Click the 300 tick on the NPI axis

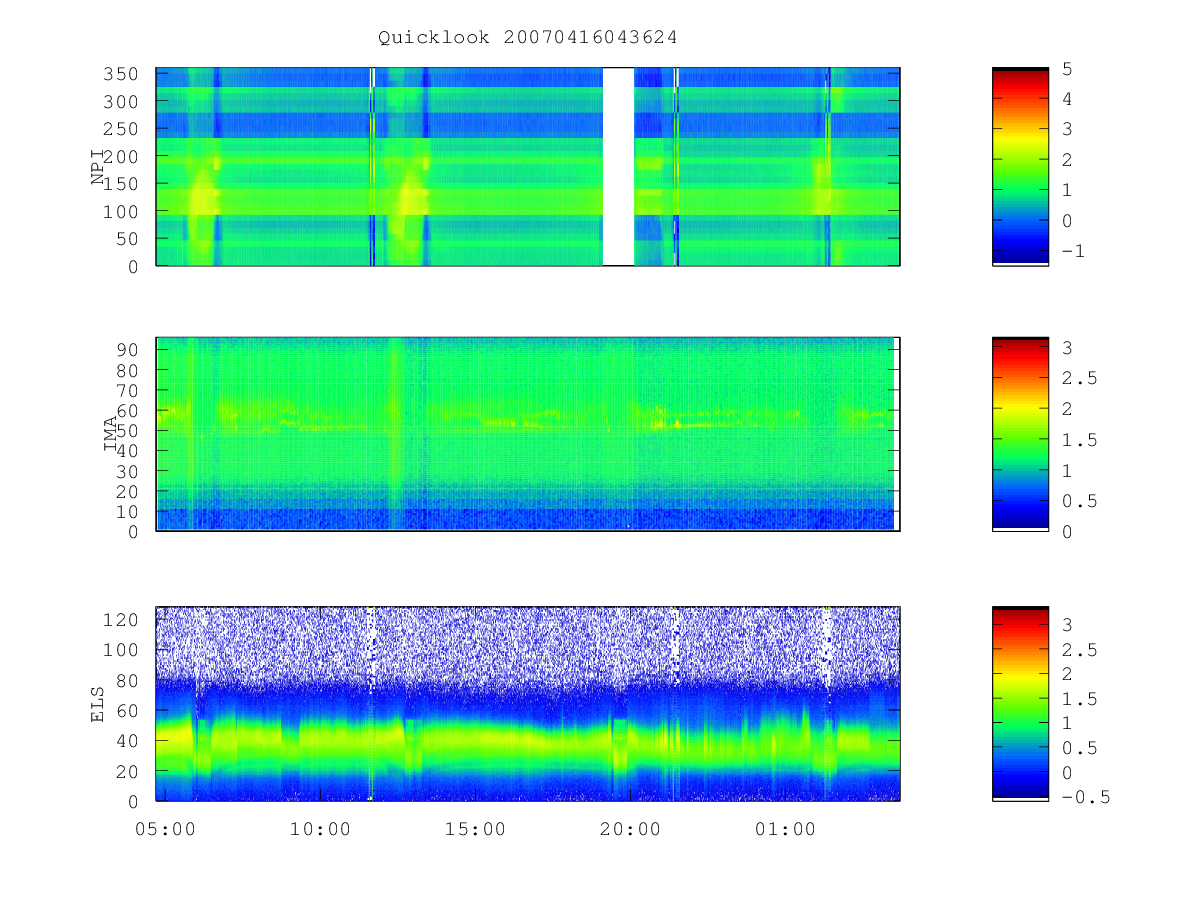123,102
